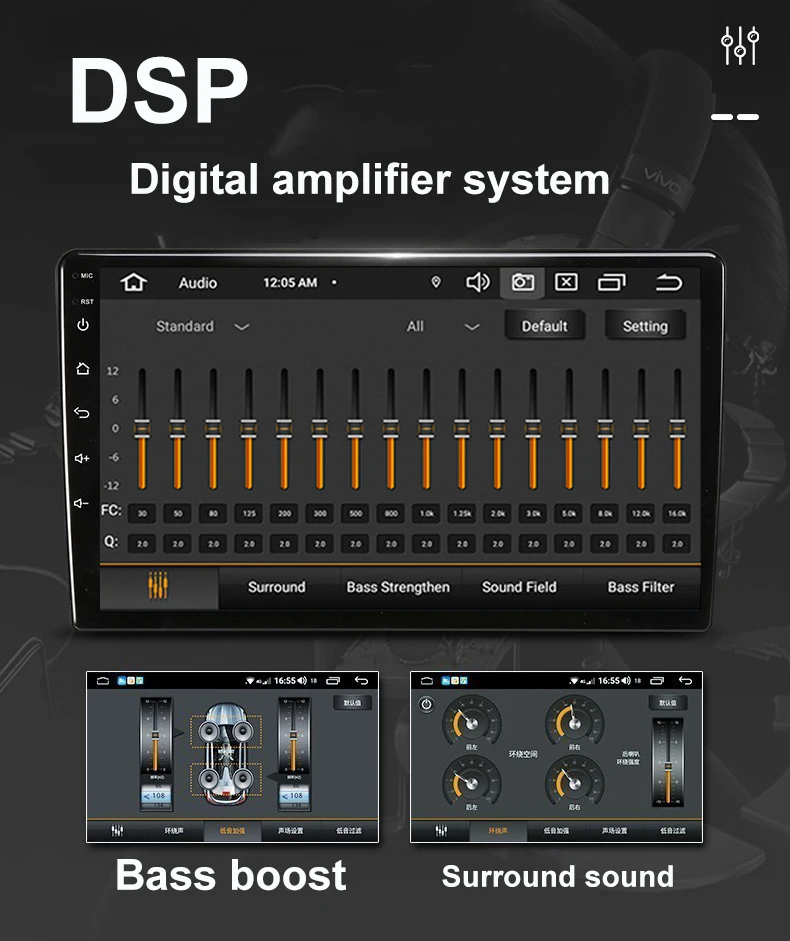Select the FC value box 200
Image resolution: width=790 pixels, height=941 pixels.
click(x=284, y=513)
